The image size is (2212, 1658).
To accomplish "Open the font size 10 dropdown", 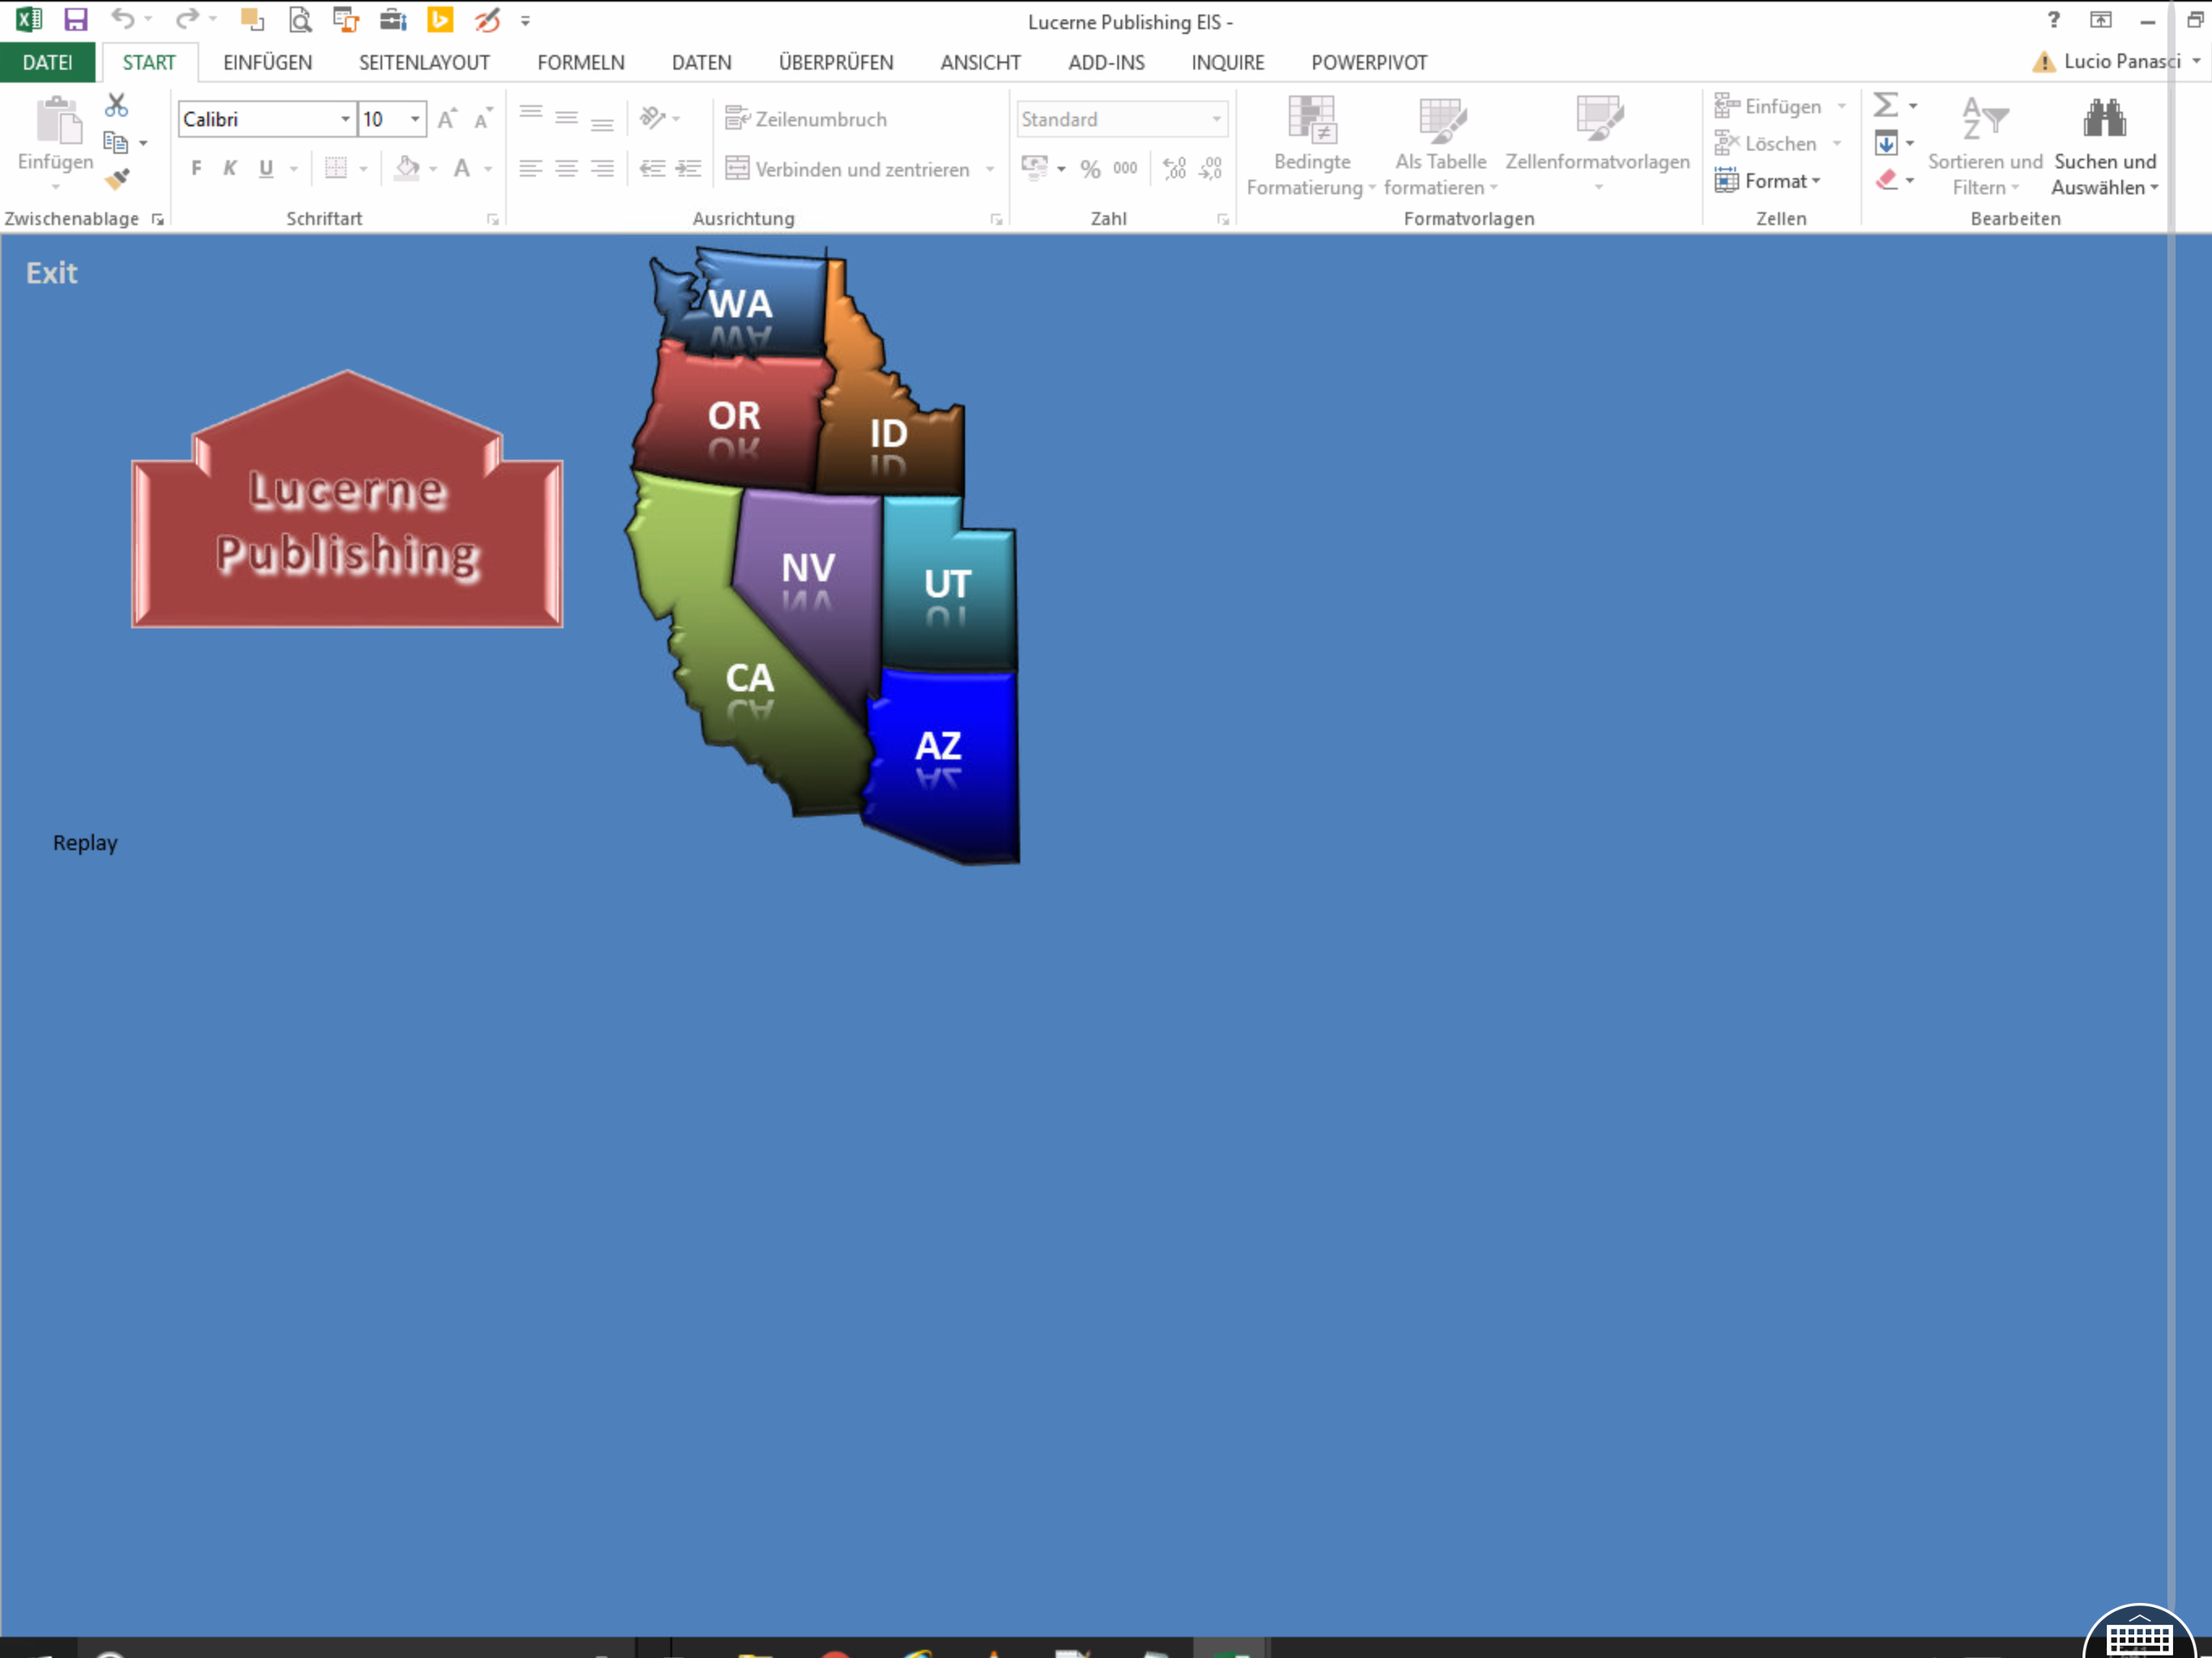I will pyautogui.click(x=415, y=119).
